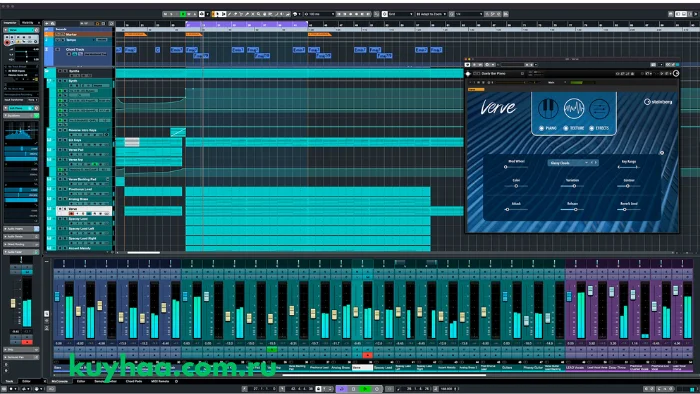
Task: Click the Mod Wheel slider in Verve
Action: click(516, 167)
